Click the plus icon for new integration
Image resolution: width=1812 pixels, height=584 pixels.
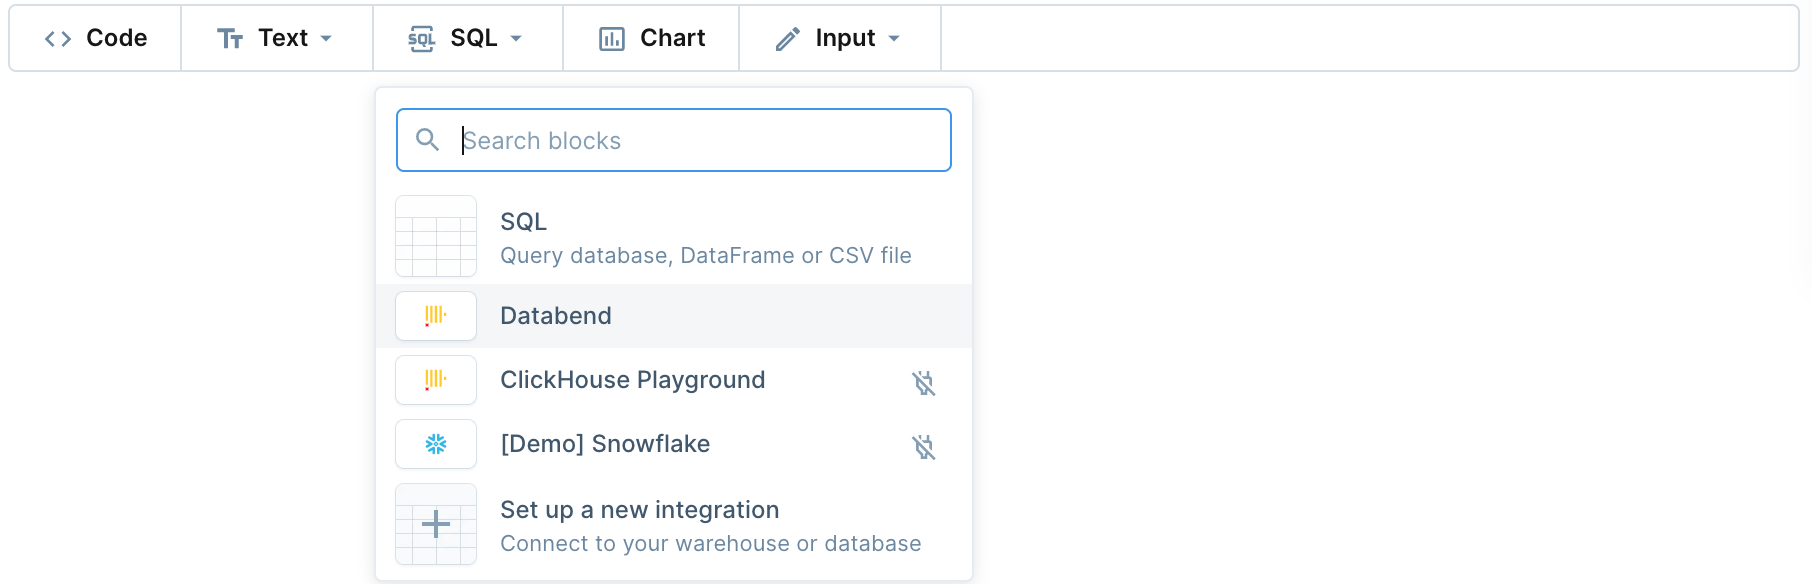(436, 524)
